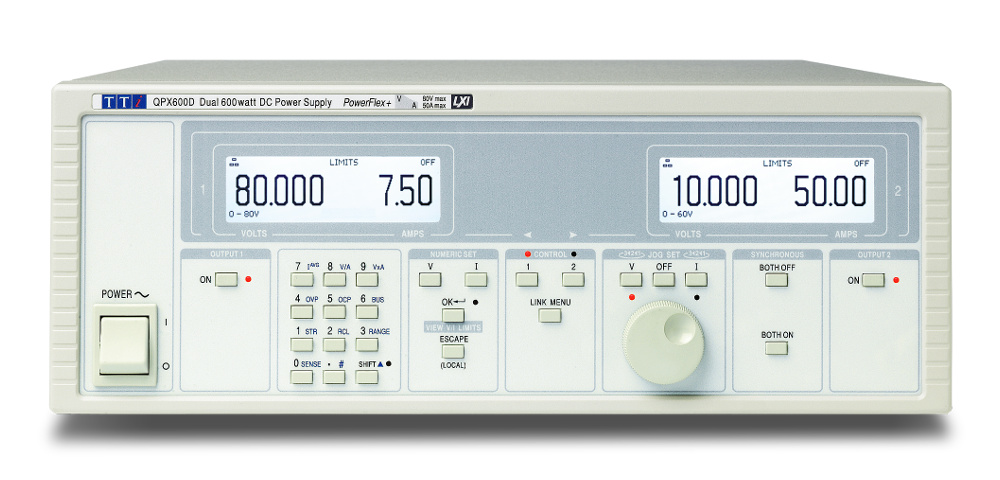This screenshot has width=1000, height=480.
Task: Toggle Output 2 ON button
Action: tap(873, 280)
